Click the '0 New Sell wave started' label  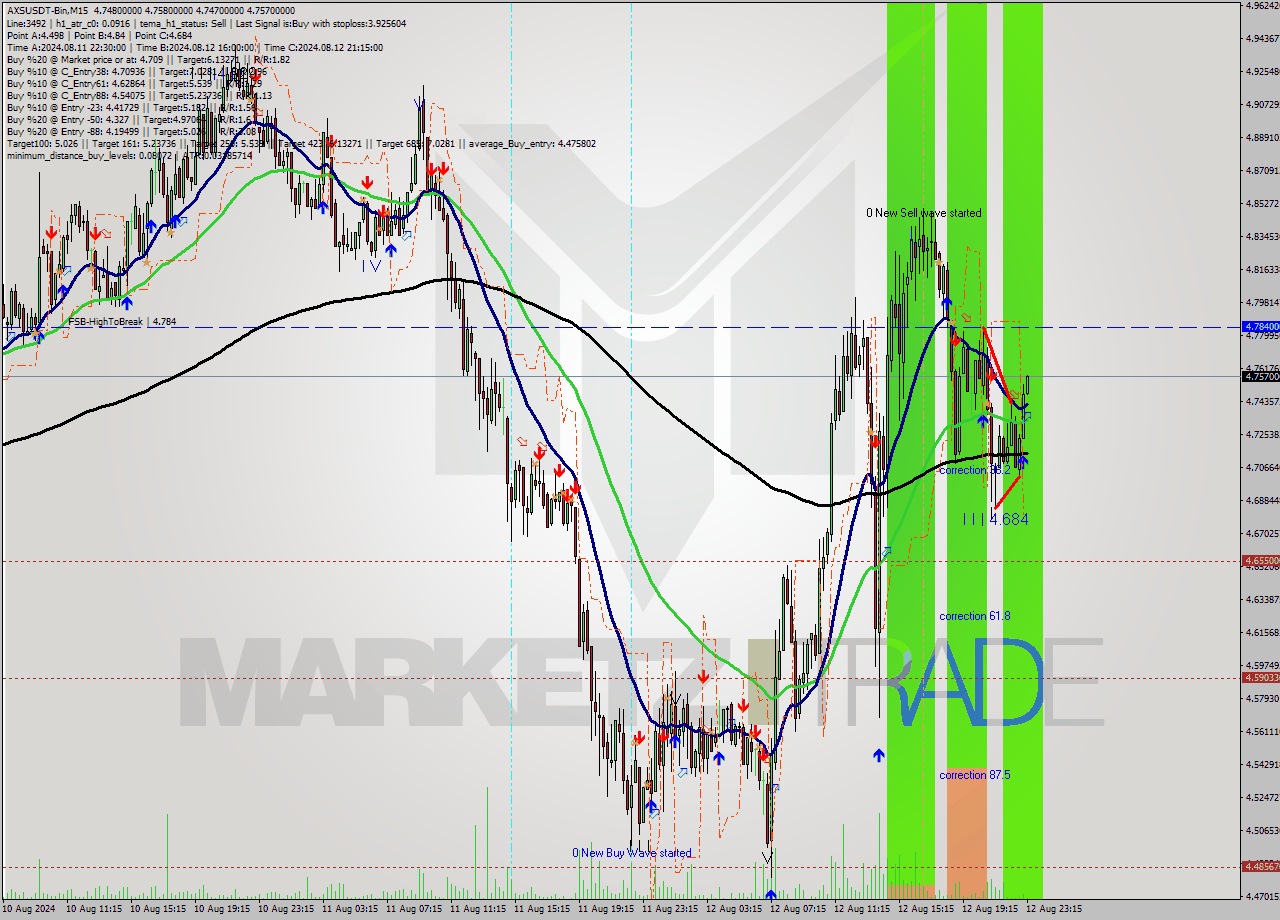(x=924, y=213)
